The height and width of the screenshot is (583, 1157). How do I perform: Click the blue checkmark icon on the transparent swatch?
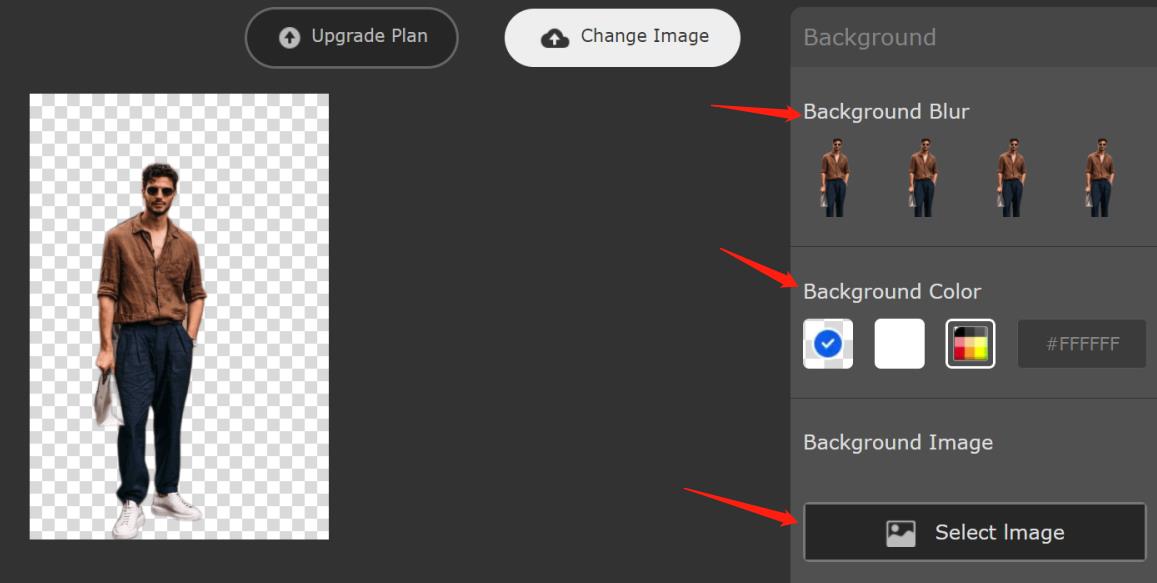pos(828,343)
